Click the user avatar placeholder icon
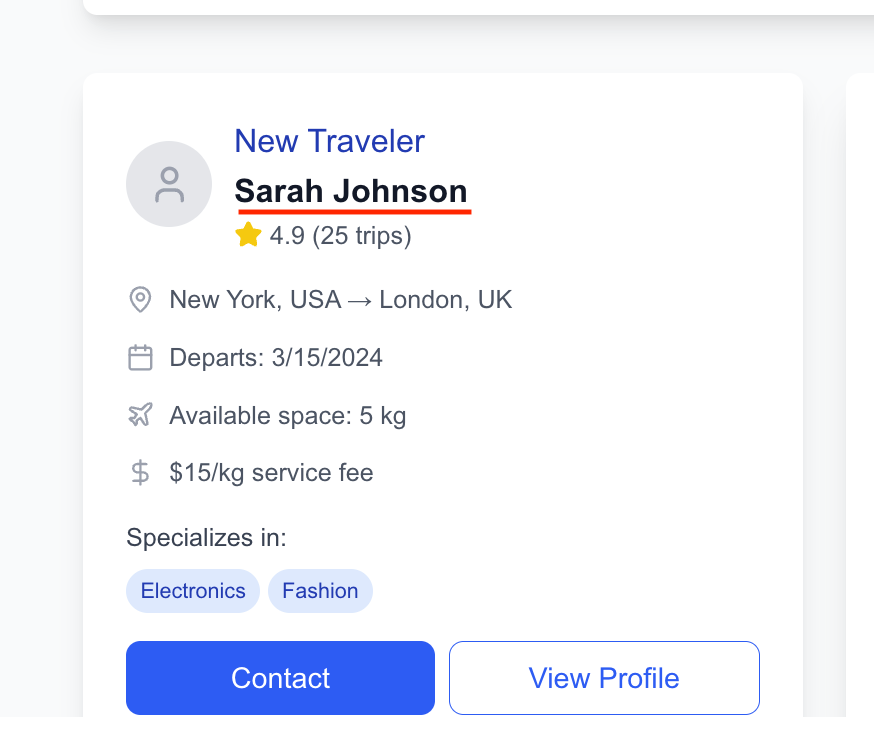 pyautogui.click(x=169, y=184)
